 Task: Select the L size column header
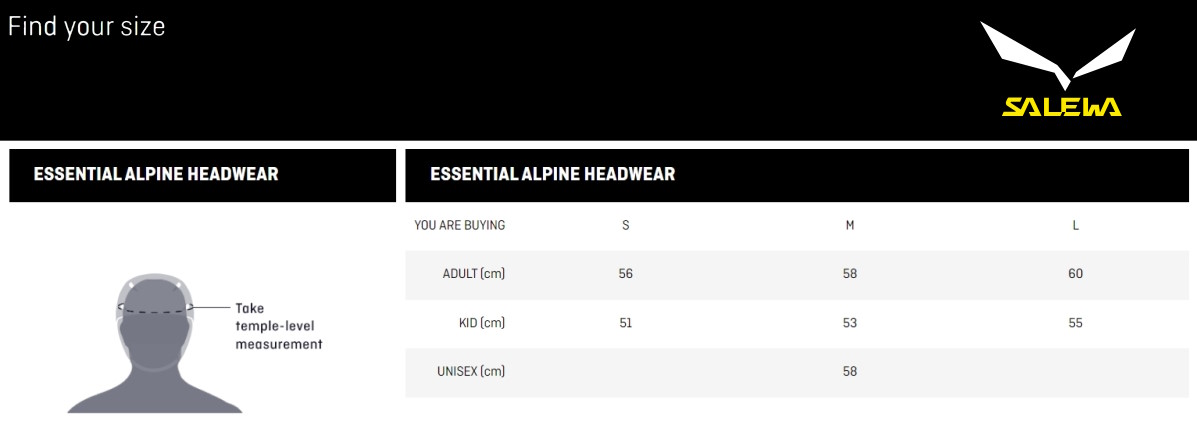pos(1076,225)
